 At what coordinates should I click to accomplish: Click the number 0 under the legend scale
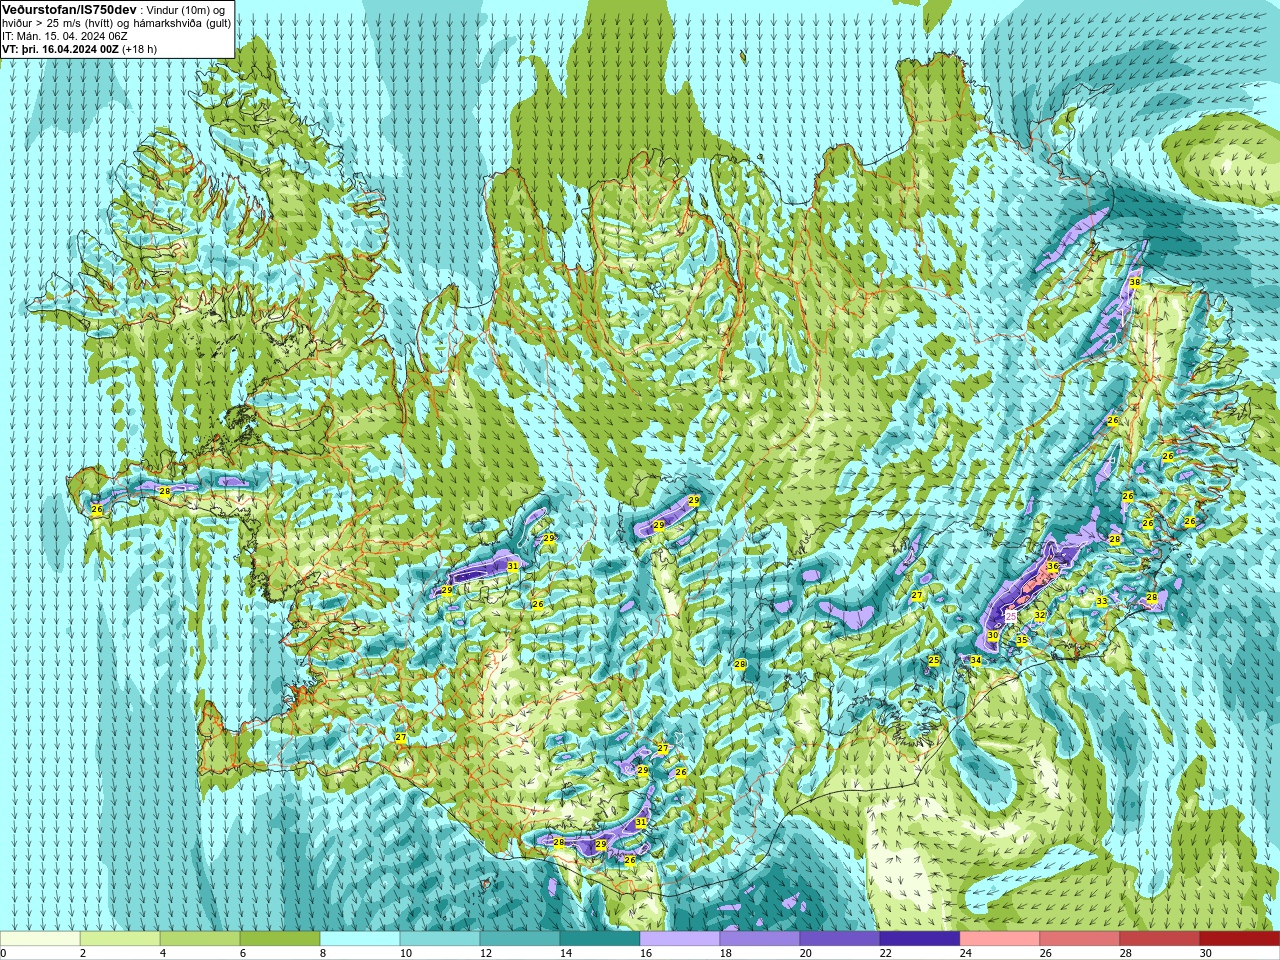click(x=3, y=954)
